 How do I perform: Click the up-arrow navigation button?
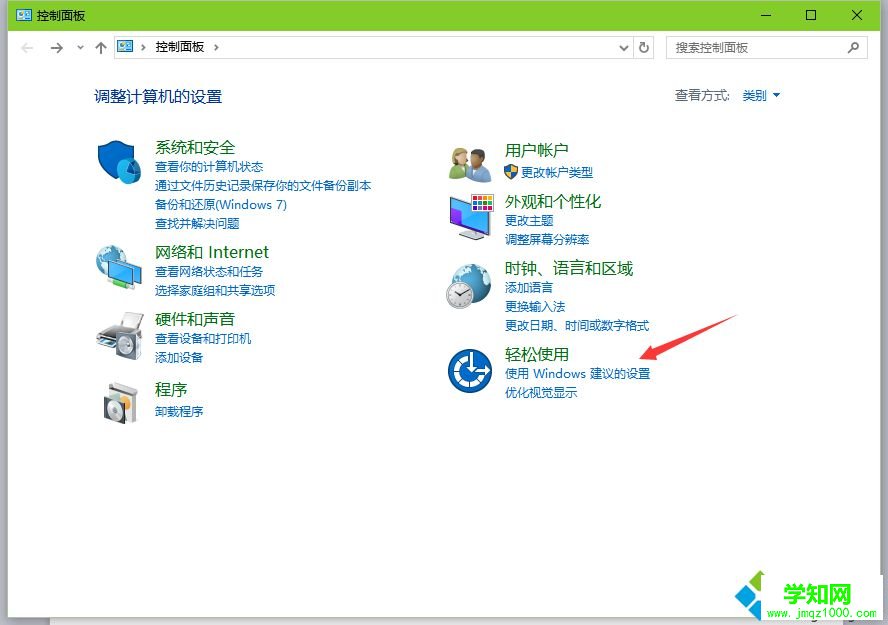click(x=101, y=47)
